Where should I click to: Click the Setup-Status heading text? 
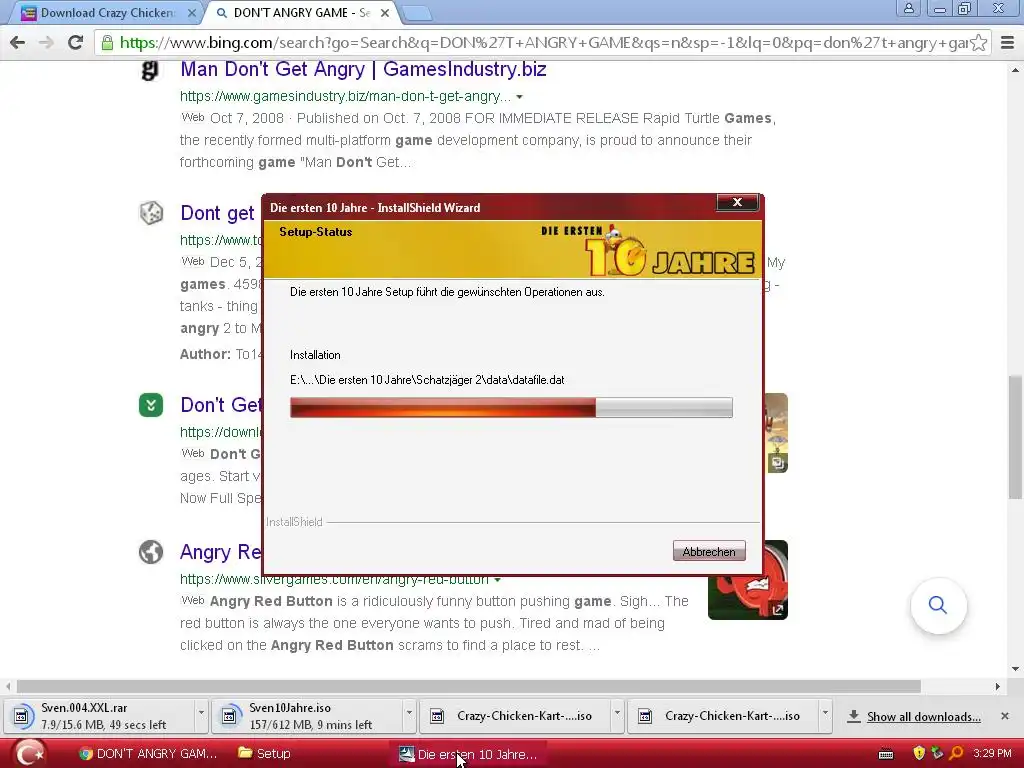coord(315,232)
